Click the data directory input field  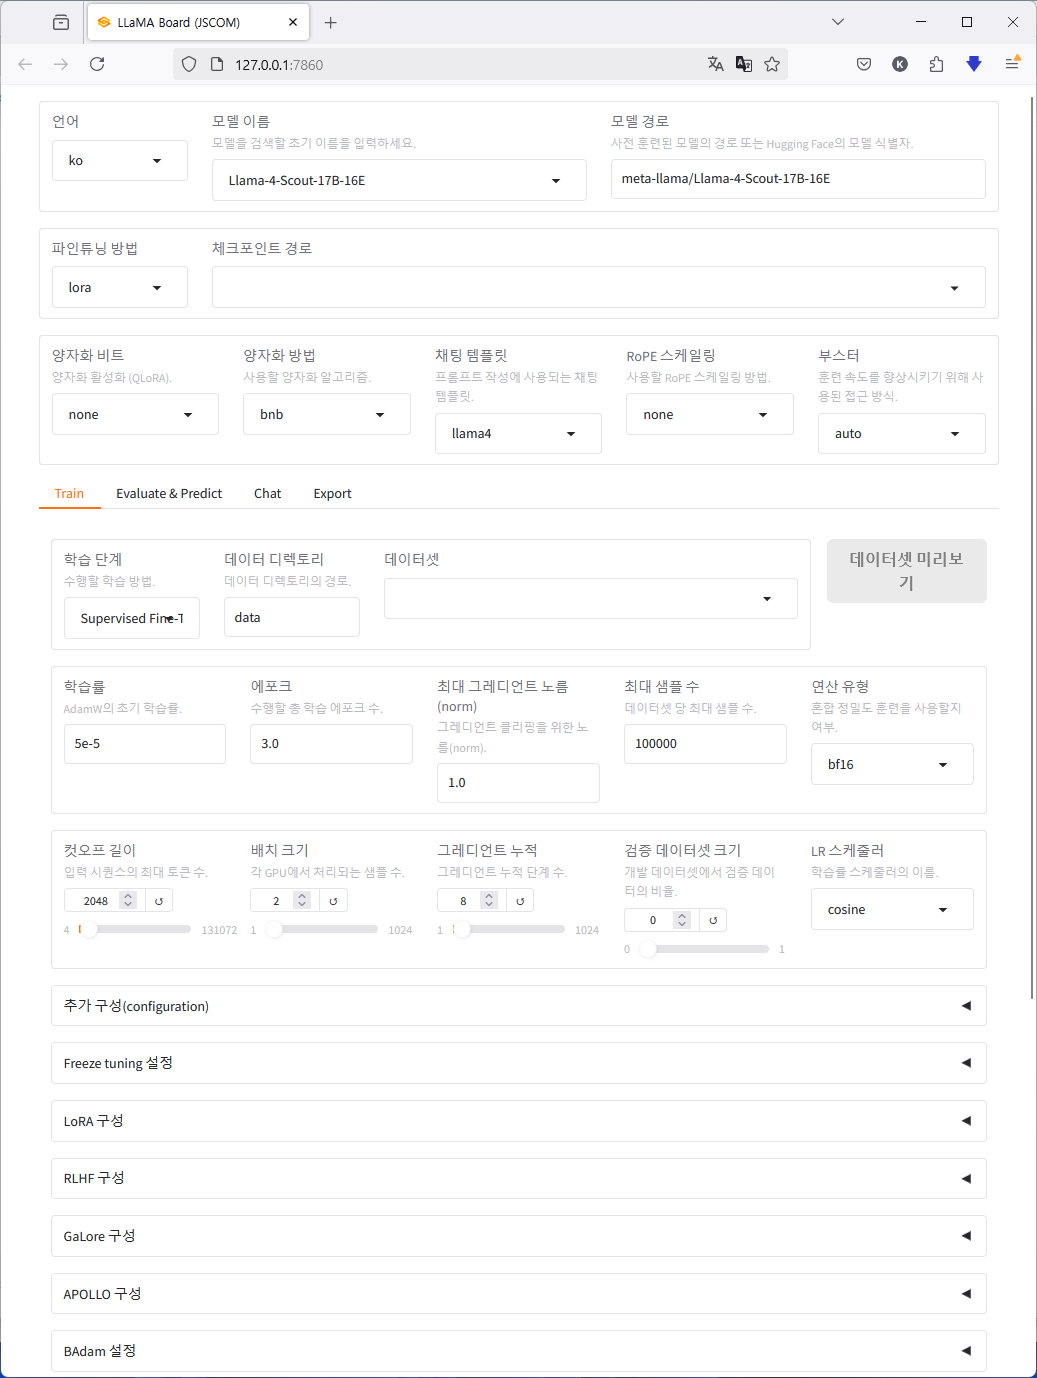(292, 617)
